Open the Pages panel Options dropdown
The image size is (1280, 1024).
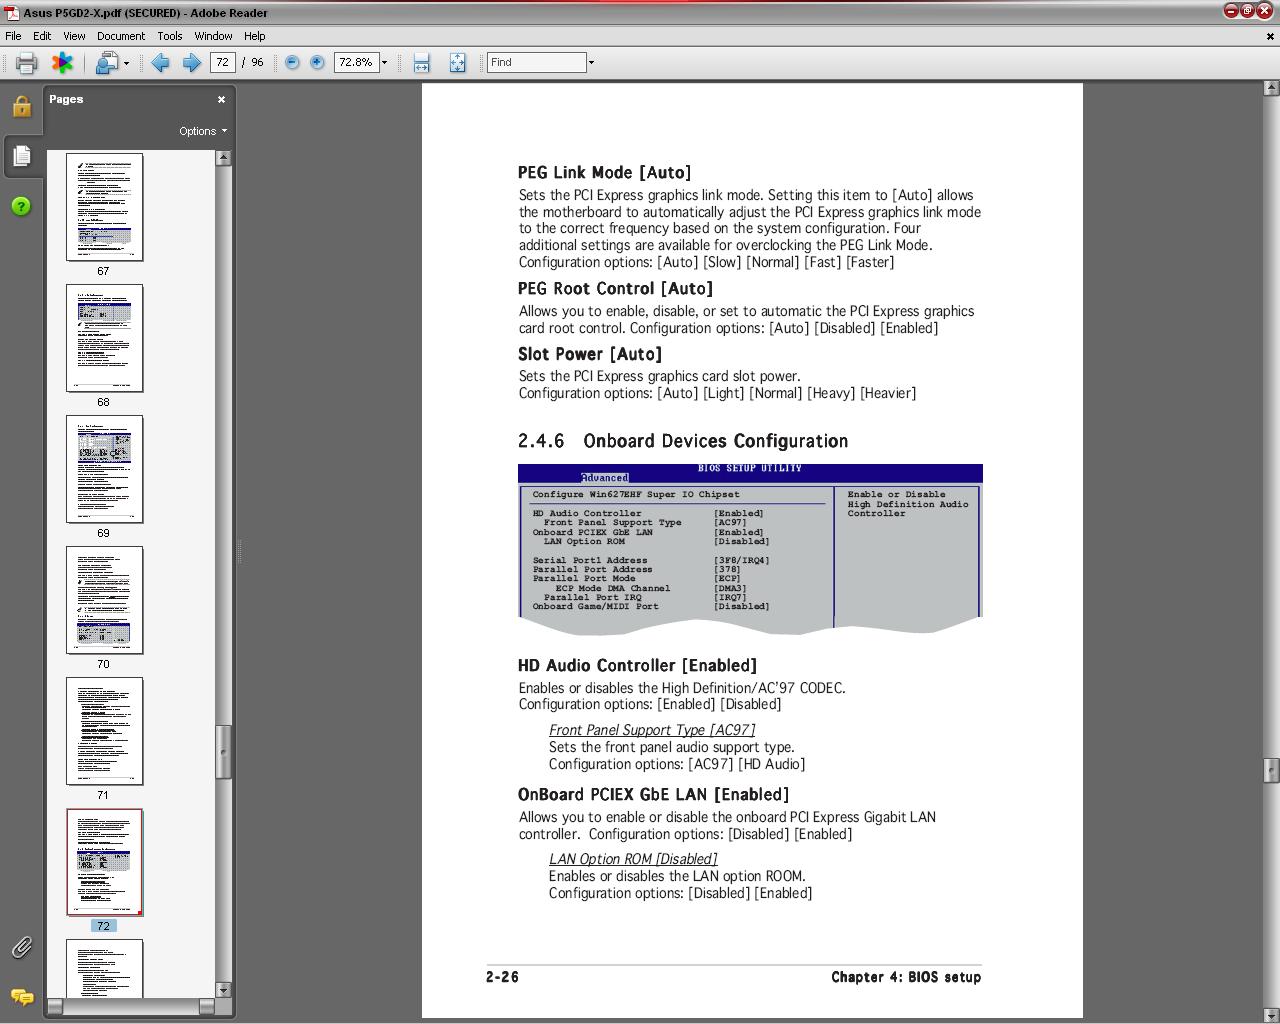pyautogui.click(x=203, y=131)
